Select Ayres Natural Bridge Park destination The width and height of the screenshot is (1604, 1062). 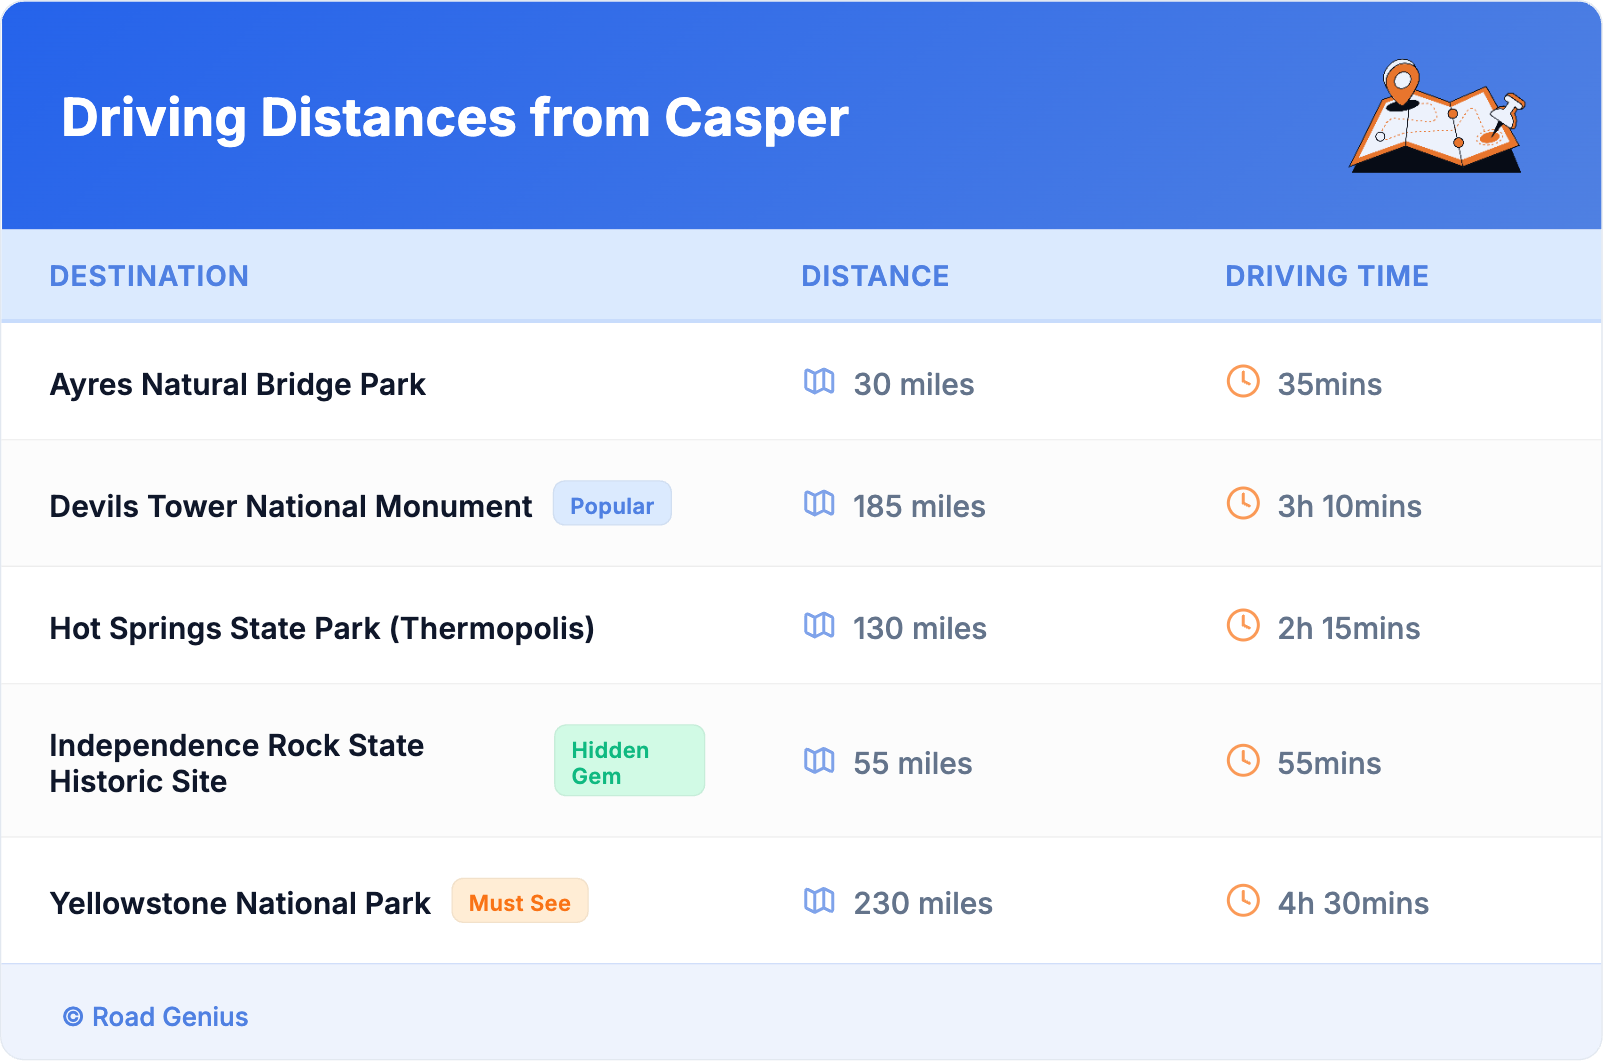[x=238, y=385]
